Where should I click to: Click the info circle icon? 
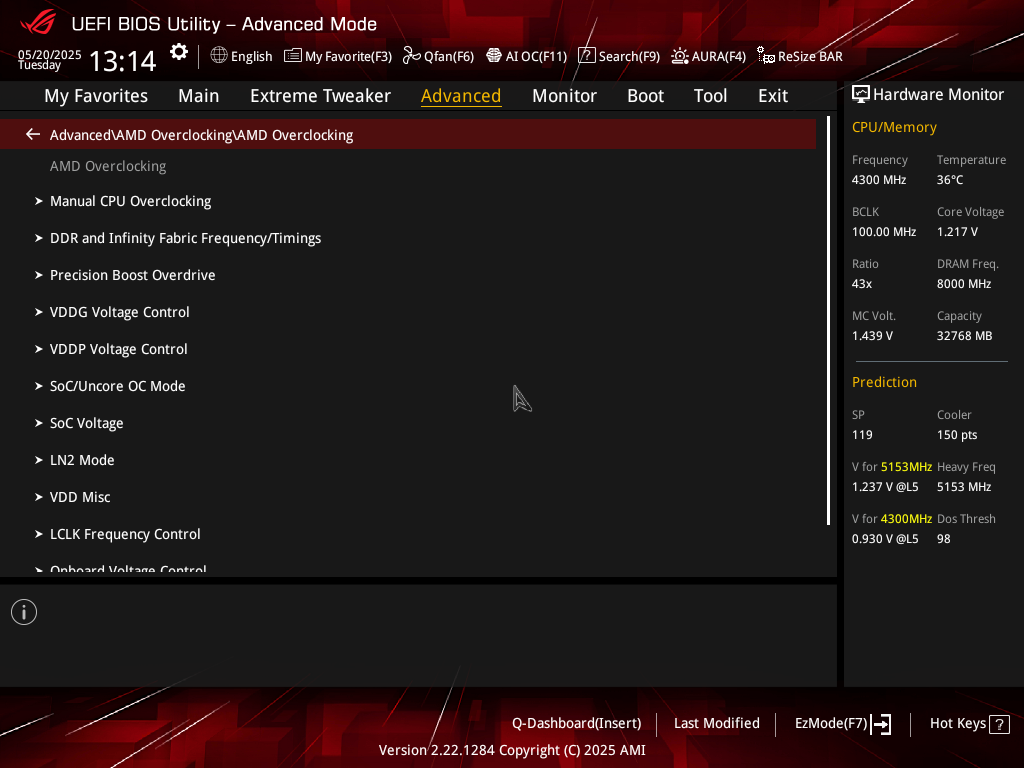(x=24, y=612)
